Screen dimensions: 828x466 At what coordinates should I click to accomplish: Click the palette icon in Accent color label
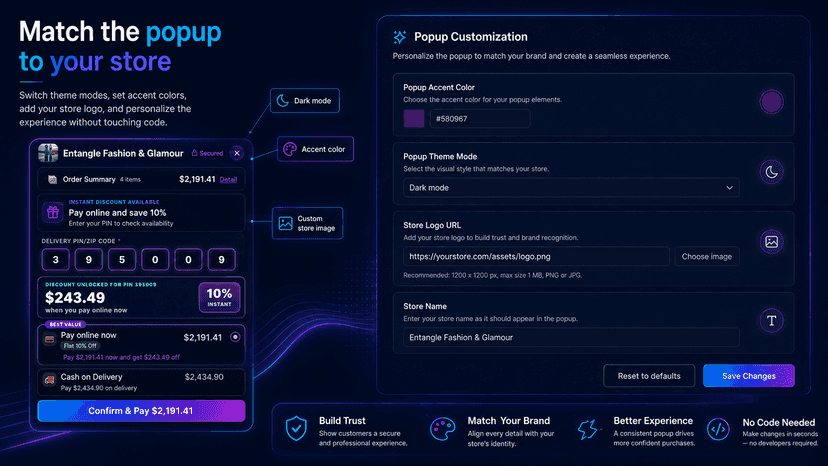(289, 149)
